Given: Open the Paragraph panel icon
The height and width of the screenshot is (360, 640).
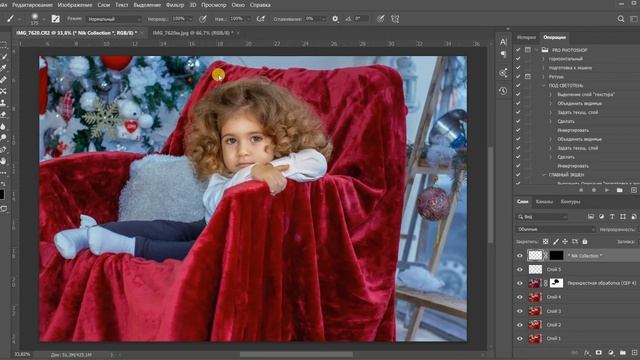Looking at the screenshot, I should 503,54.
